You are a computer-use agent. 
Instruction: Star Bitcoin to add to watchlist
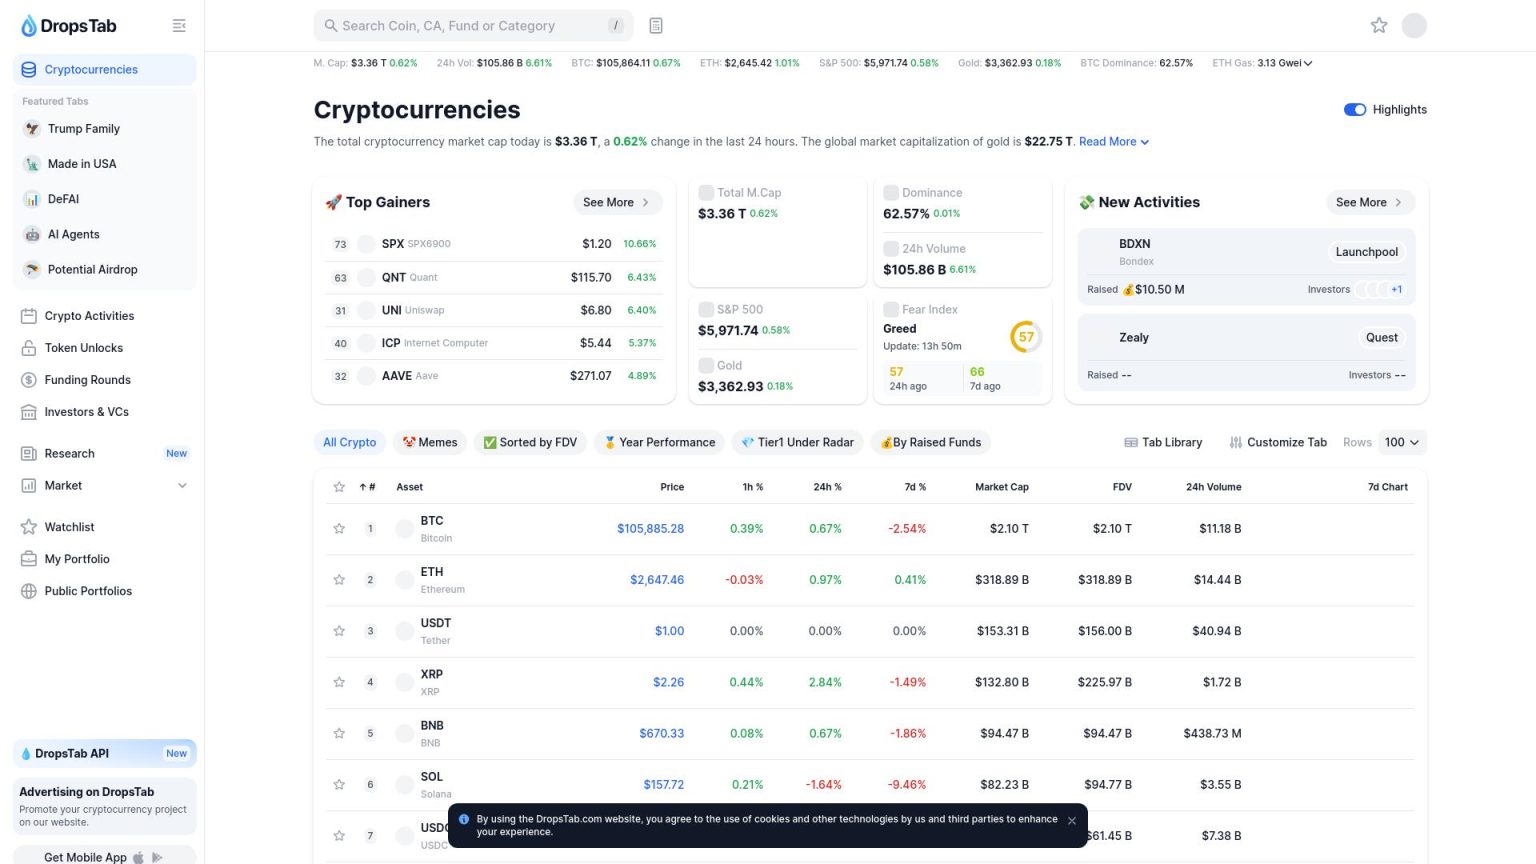339,529
